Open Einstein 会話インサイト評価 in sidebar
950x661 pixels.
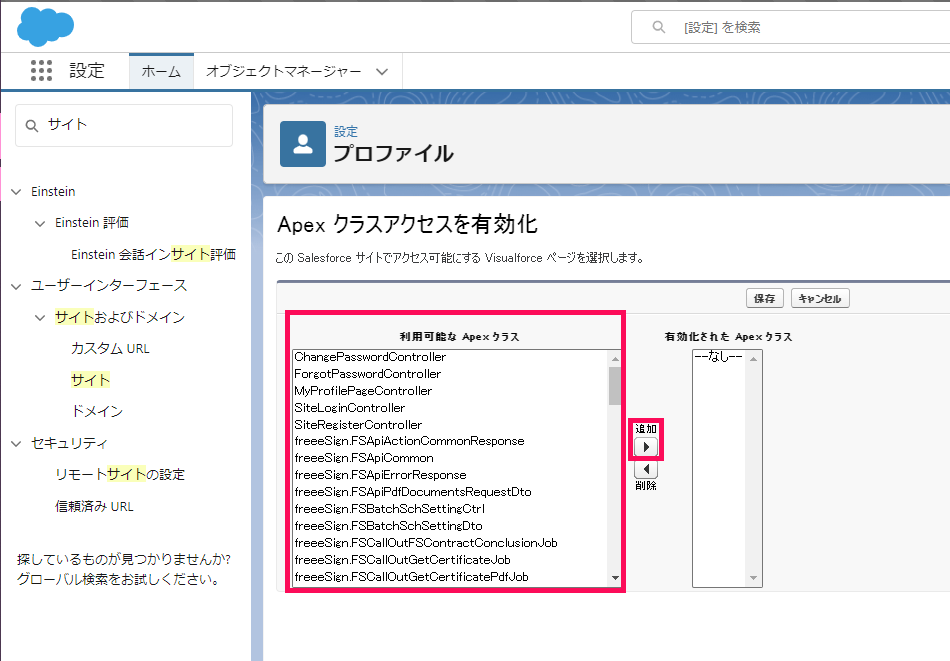coord(153,254)
